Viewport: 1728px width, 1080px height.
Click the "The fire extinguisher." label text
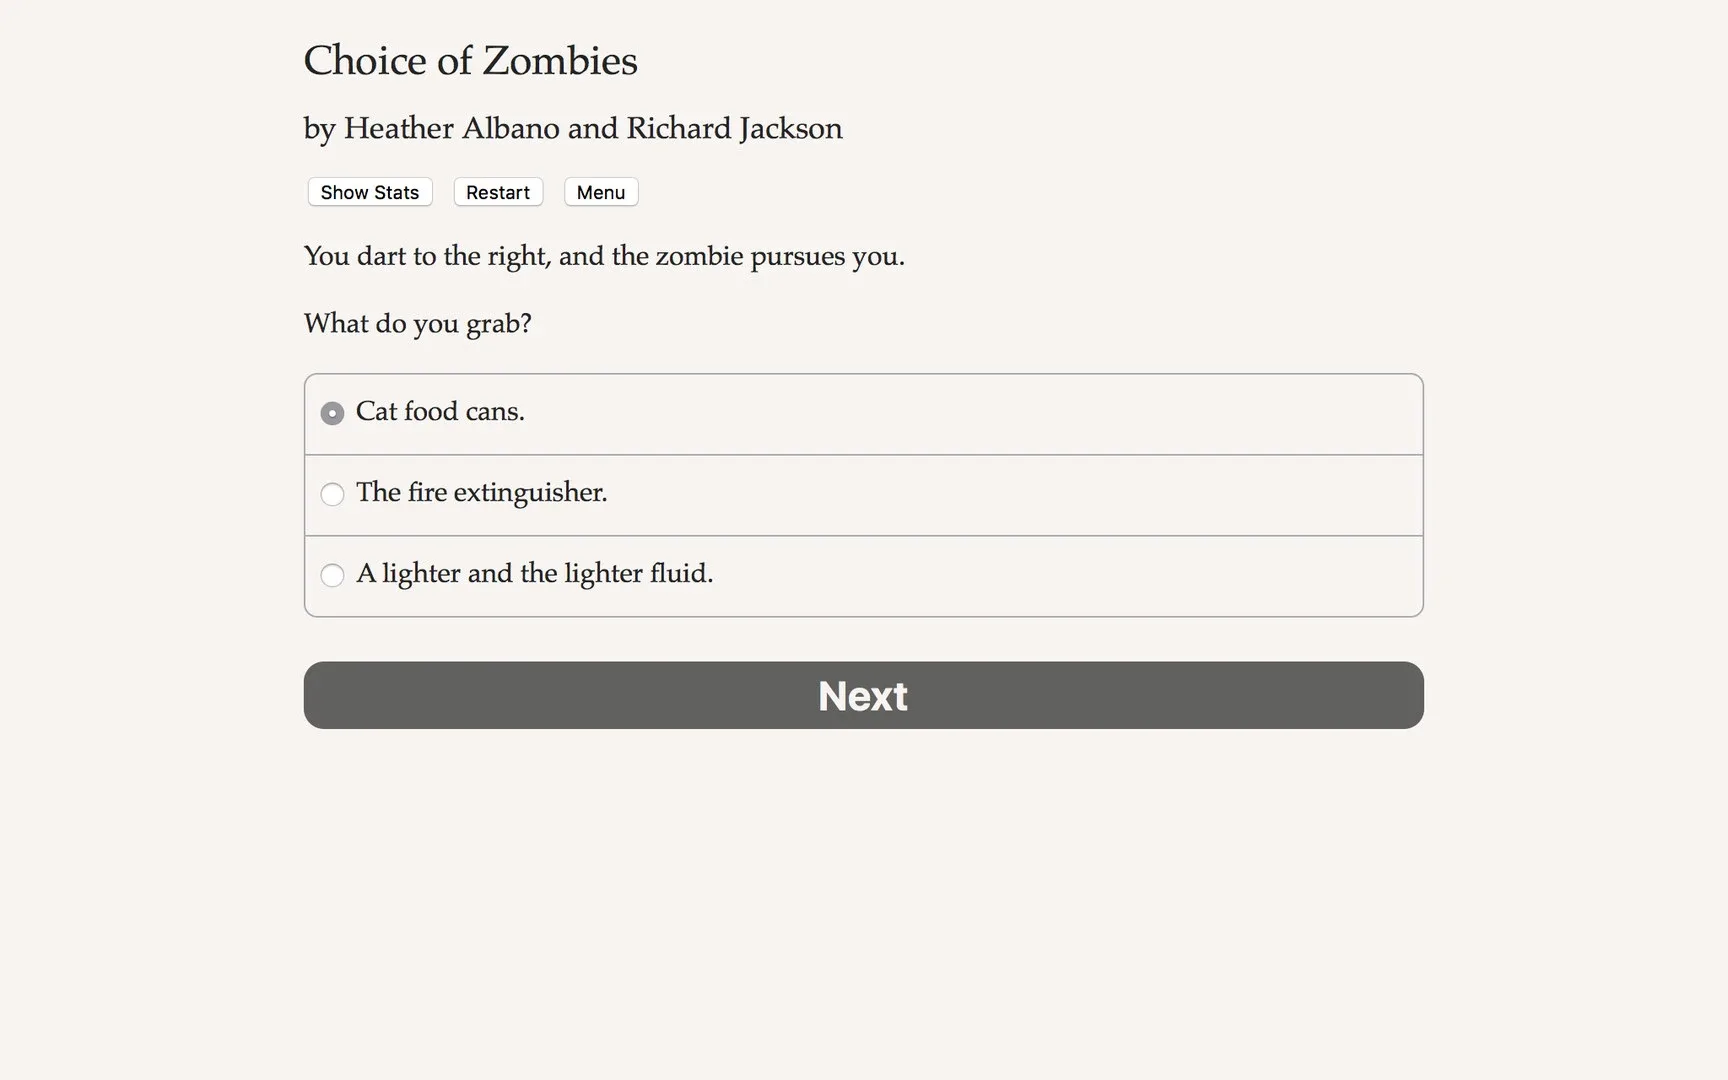click(x=481, y=493)
